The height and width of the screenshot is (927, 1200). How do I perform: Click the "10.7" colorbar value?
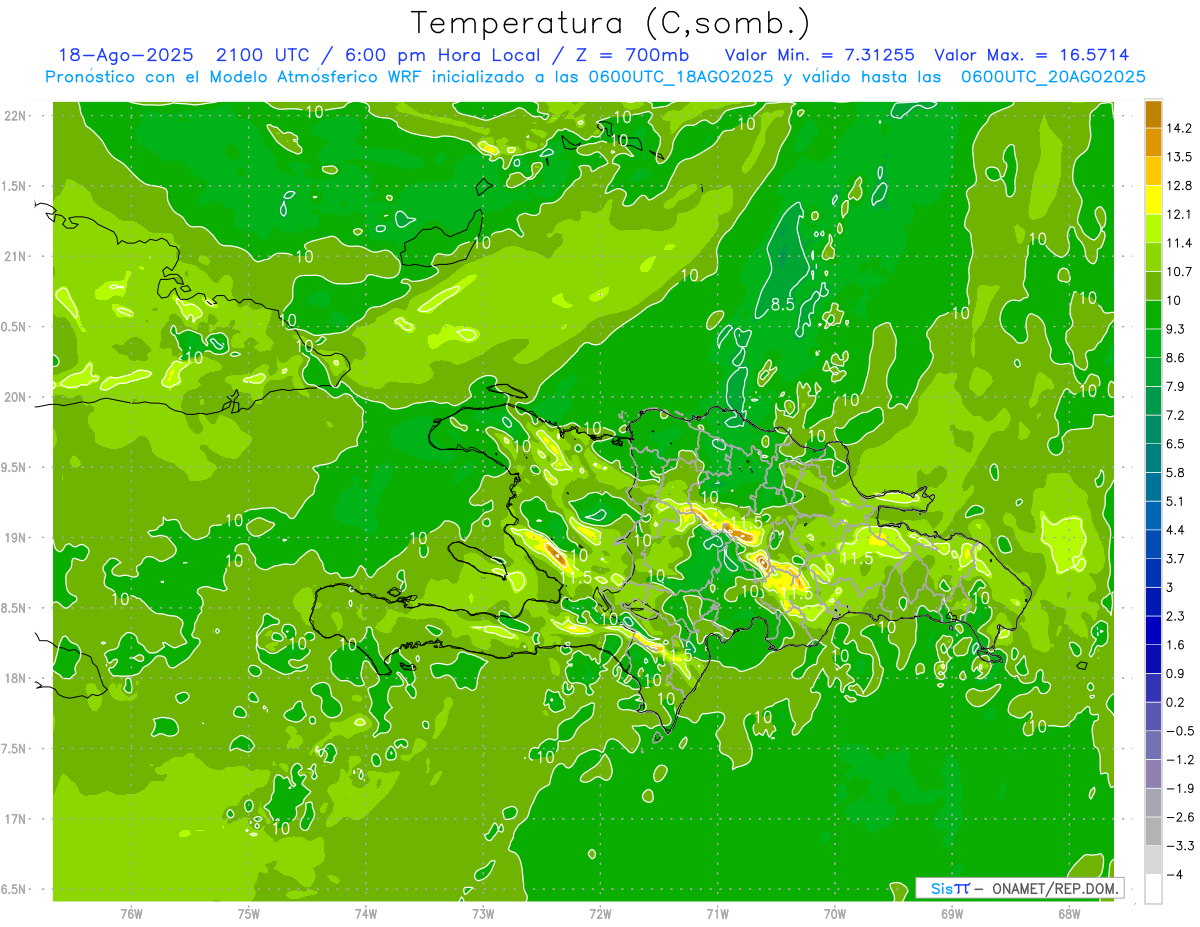1178,272
